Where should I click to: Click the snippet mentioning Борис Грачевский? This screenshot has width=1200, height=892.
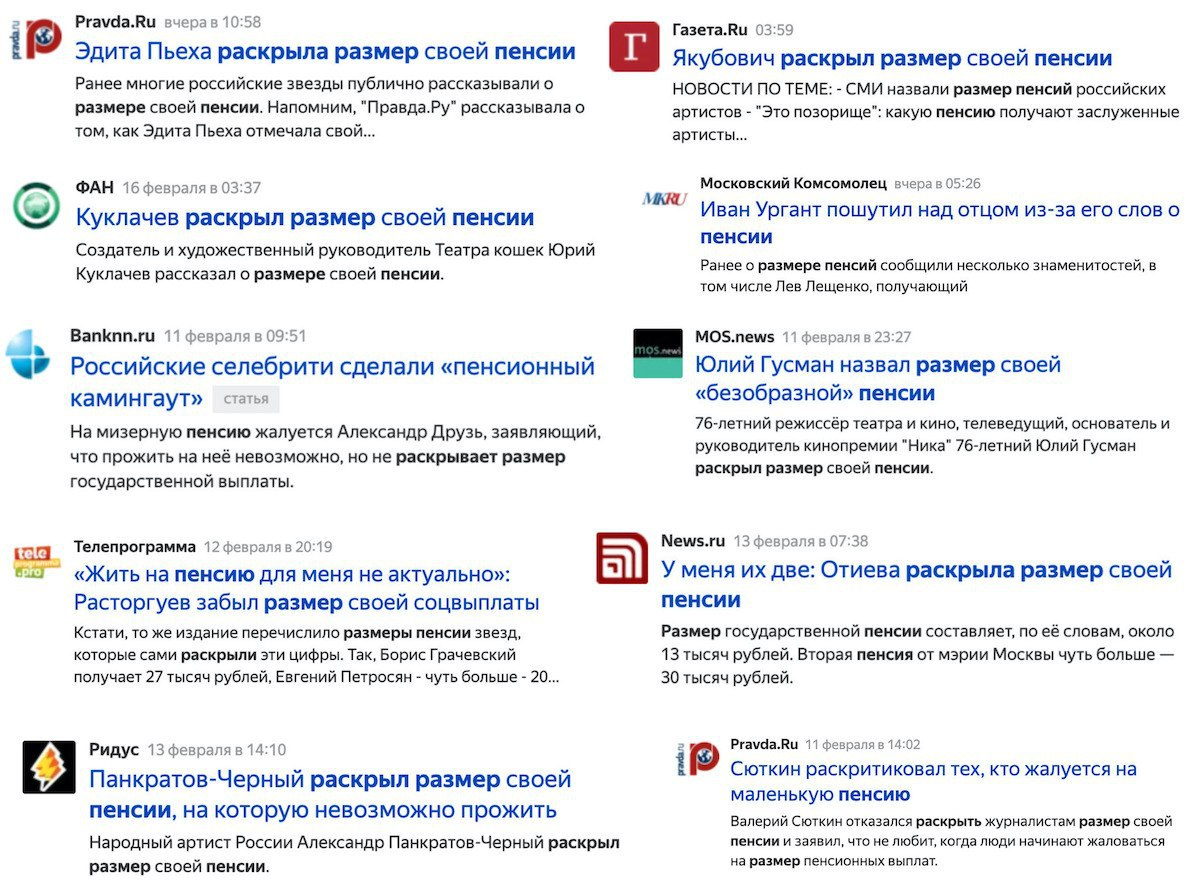[317, 655]
